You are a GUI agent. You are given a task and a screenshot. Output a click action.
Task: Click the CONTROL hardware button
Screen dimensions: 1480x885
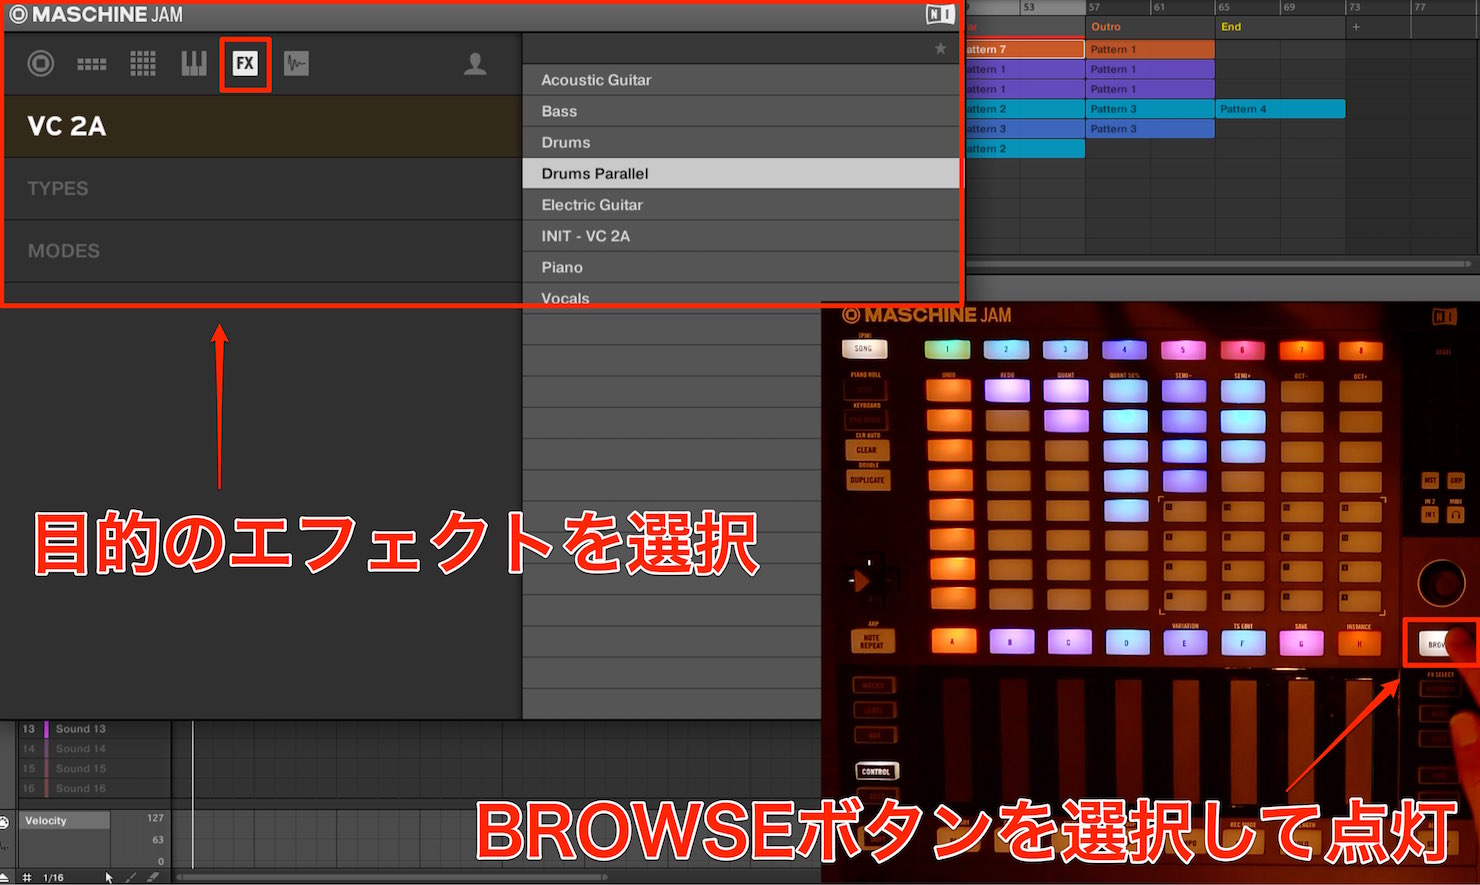point(876,771)
